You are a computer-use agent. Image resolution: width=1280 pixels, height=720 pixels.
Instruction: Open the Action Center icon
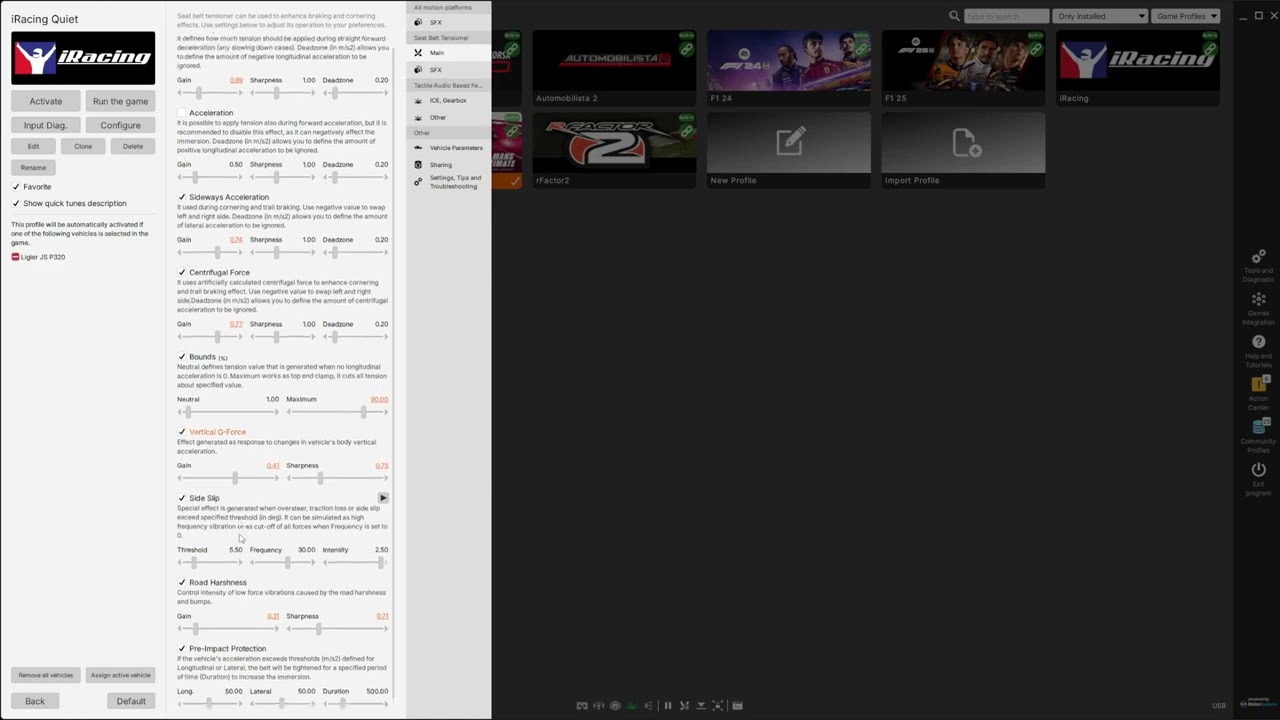click(1259, 385)
